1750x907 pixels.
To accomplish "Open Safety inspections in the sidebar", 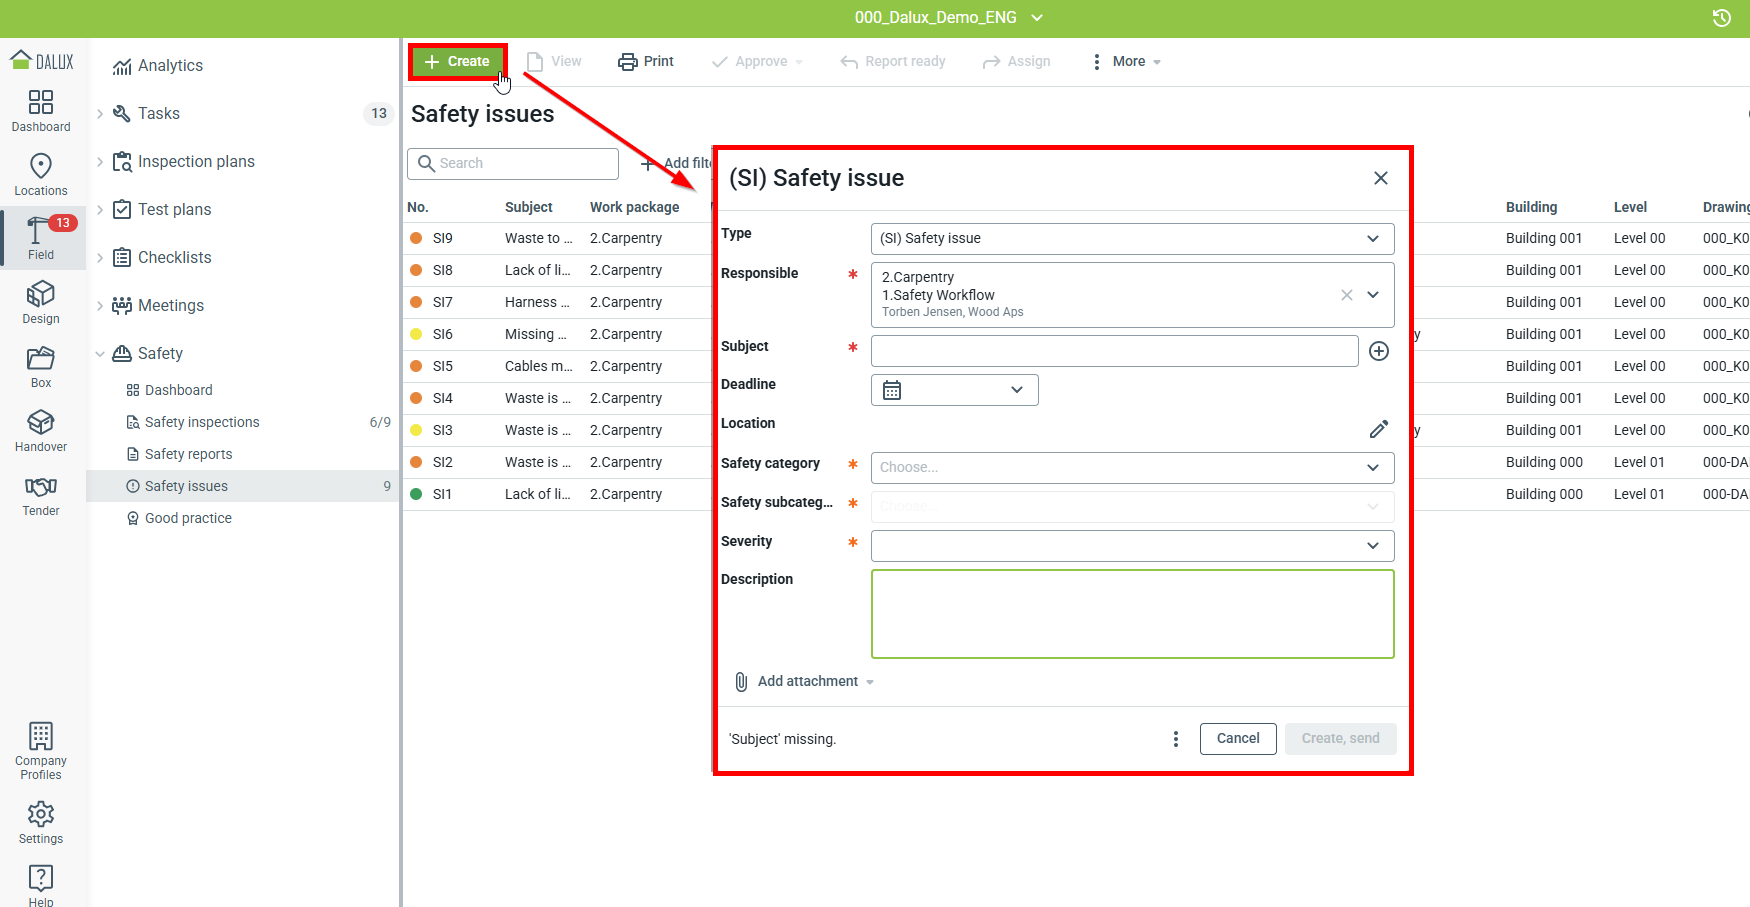I will [202, 422].
